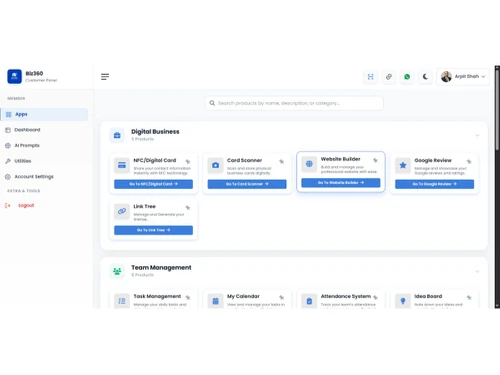Click the Logout arrow icon

[8, 205]
